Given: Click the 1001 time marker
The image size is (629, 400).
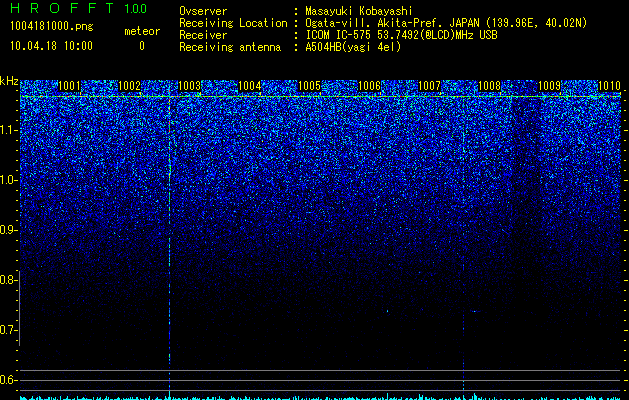Looking at the screenshot, I should pyautogui.click(x=69, y=86).
